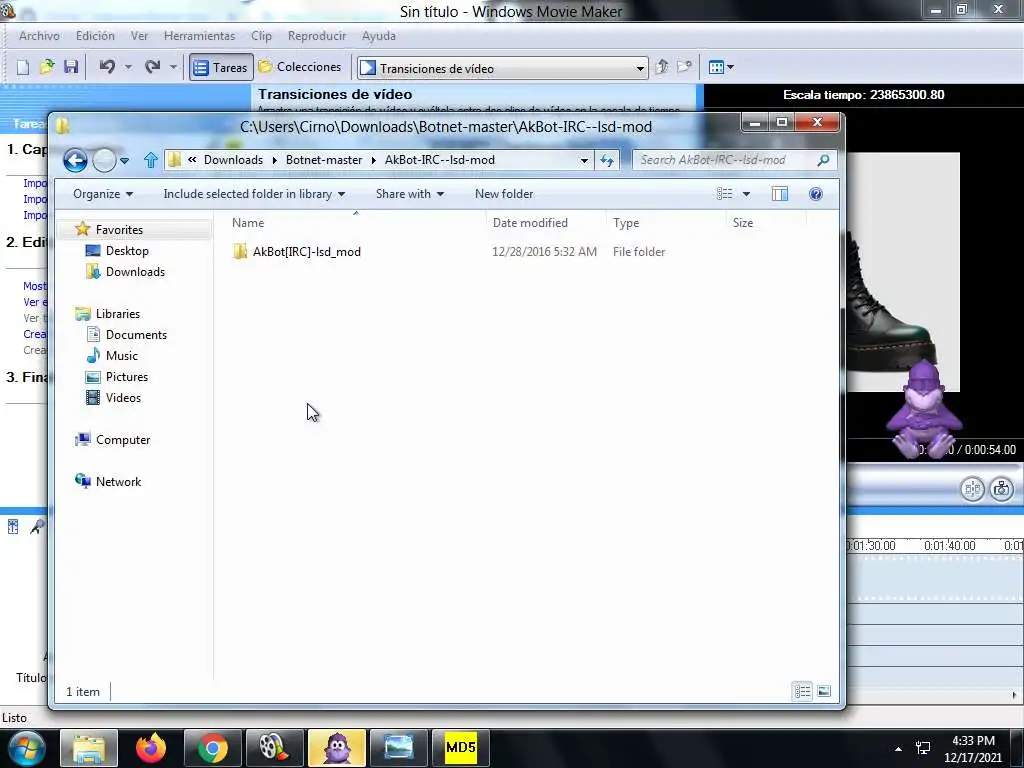
Task: Select Computer in the navigation pane
Action: click(123, 440)
